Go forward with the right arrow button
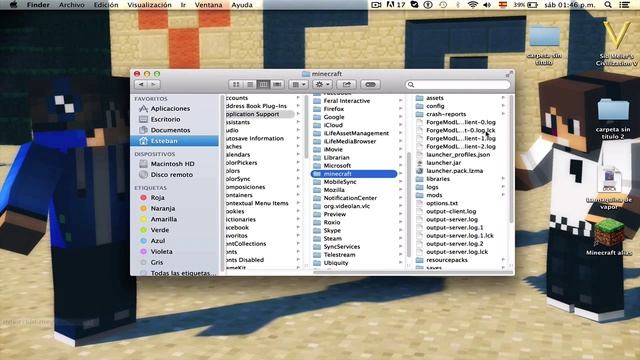This screenshot has width=640, height=360. [x=153, y=84]
